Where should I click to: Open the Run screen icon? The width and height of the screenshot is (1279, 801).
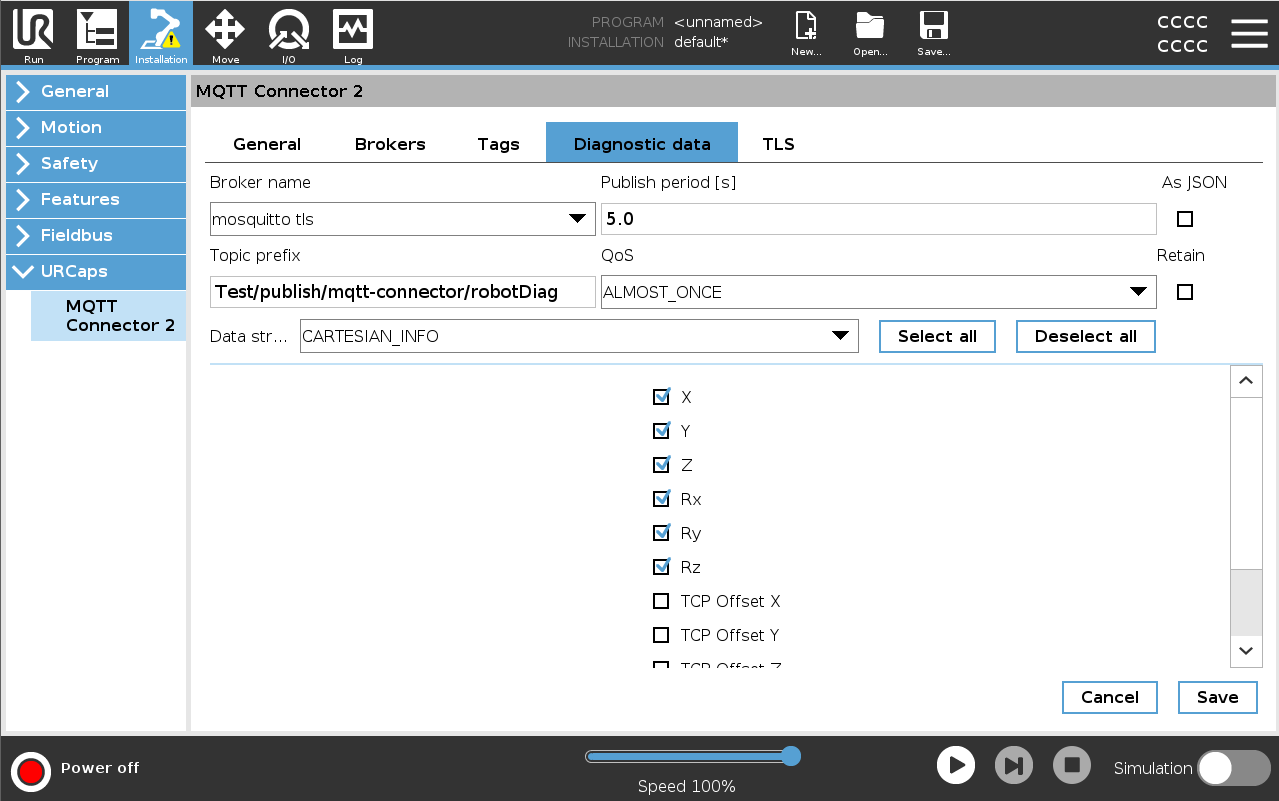tap(33, 33)
